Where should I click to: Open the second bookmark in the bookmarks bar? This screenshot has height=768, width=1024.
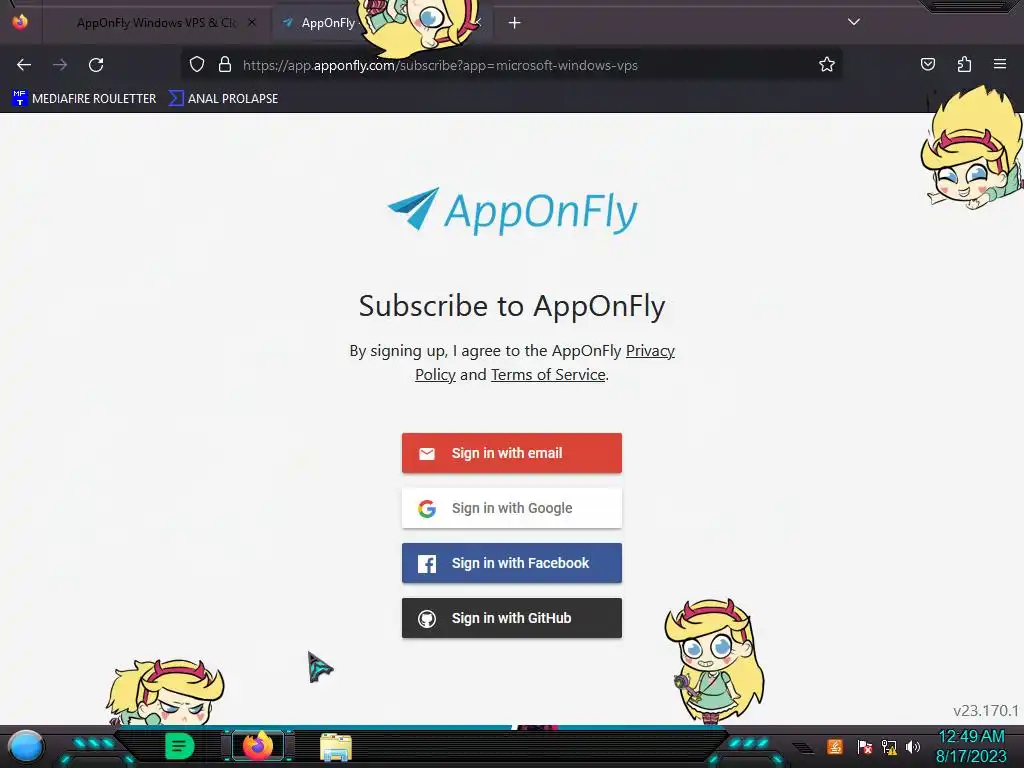223,99
